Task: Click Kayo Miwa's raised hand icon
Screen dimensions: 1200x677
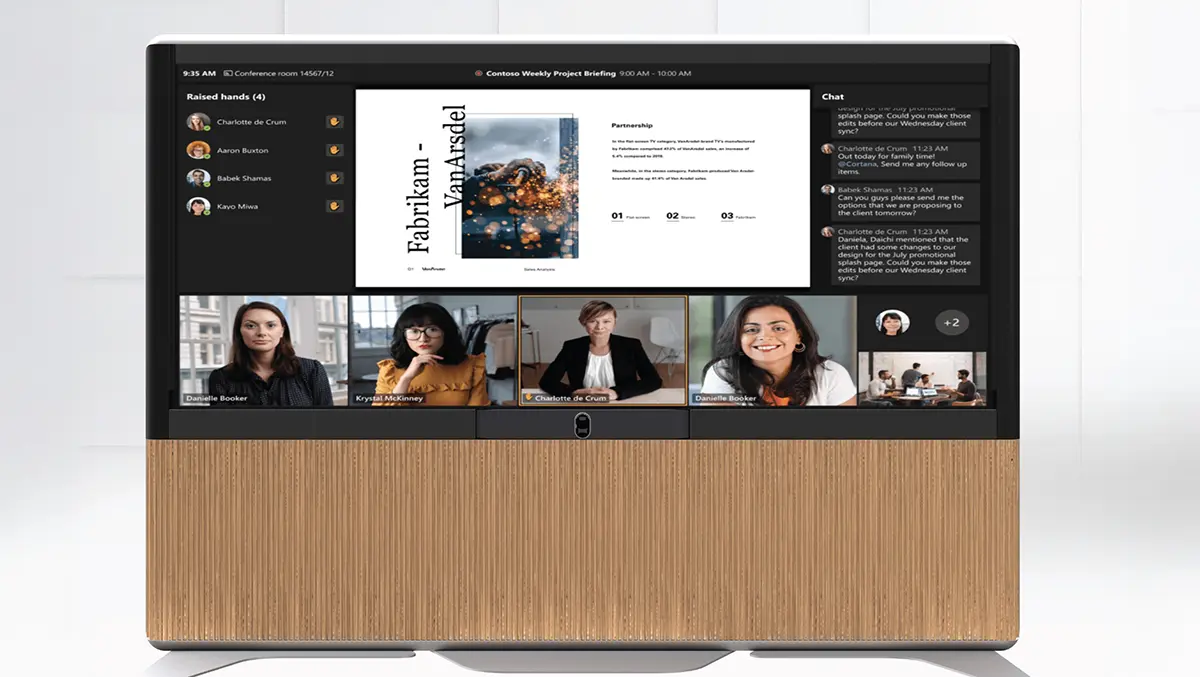Action: pyautogui.click(x=334, y=206)
